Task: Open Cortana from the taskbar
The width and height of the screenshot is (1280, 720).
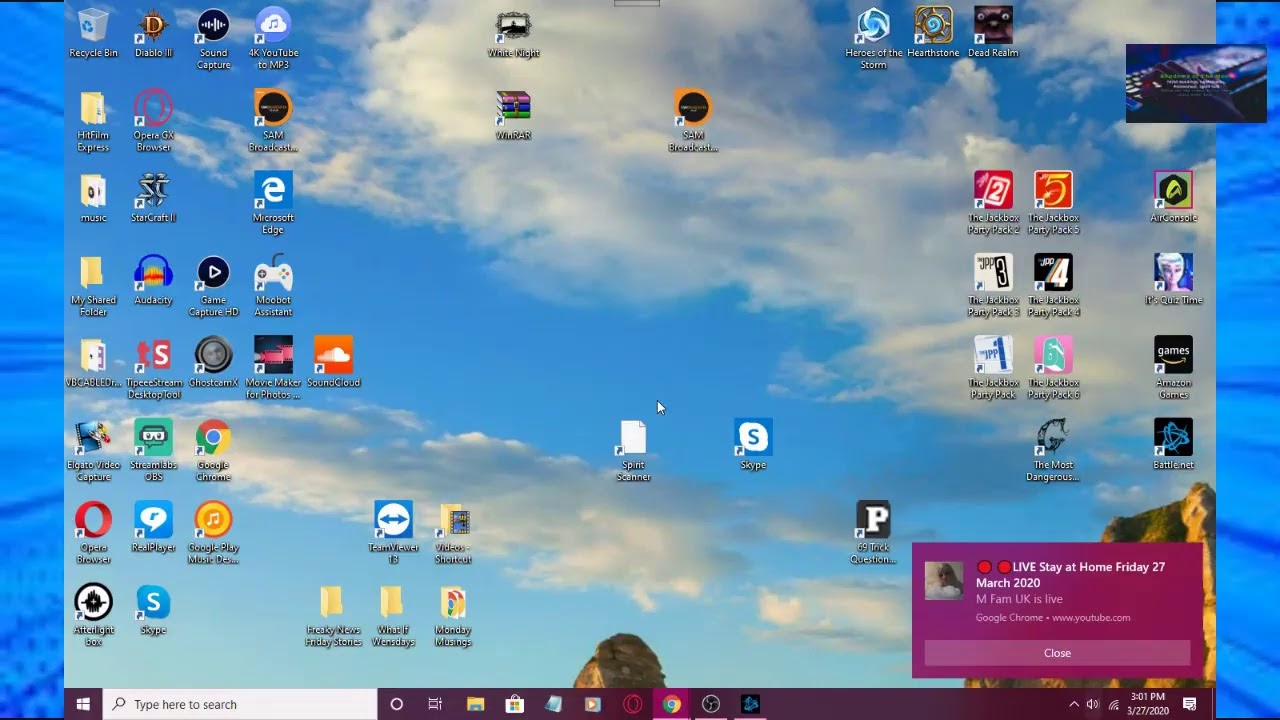Action: (396, 704)
